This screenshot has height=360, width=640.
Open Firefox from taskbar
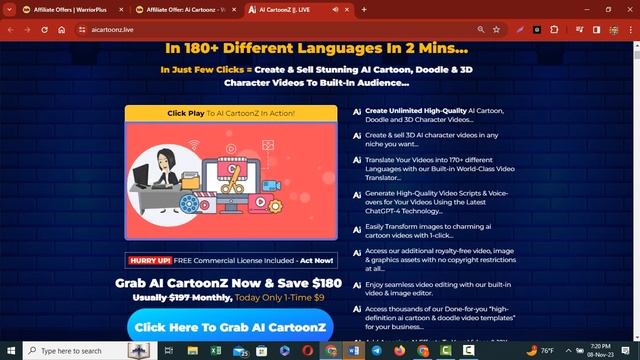coord(400,350)
